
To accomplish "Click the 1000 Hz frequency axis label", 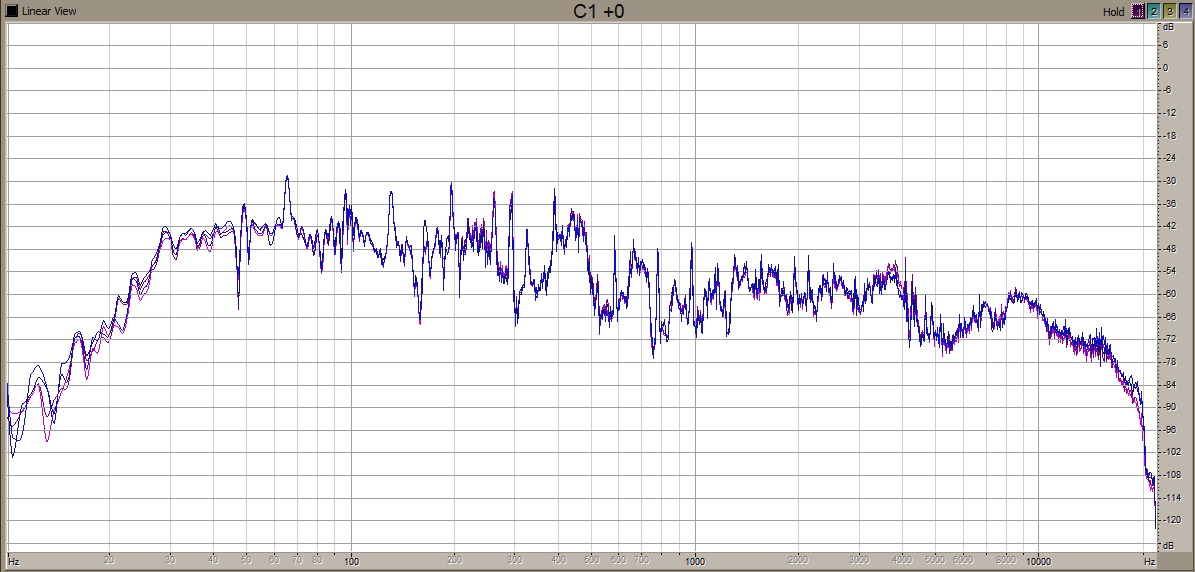I will click(x=694, y=562).
